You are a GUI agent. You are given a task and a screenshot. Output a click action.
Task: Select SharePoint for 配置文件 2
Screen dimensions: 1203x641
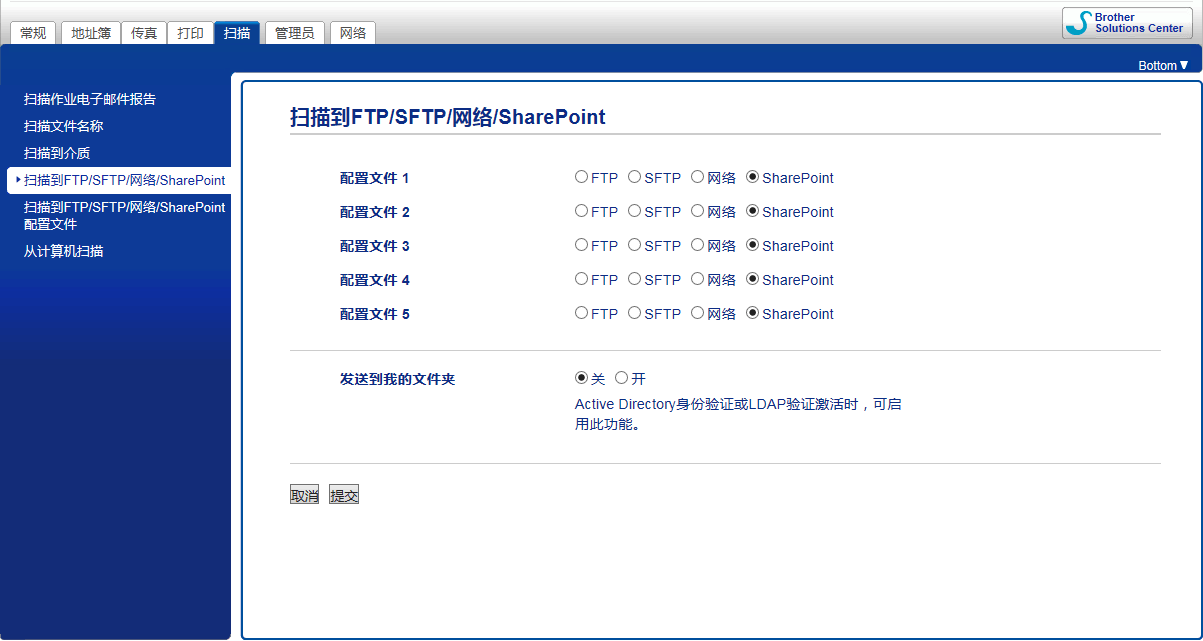[x=752, y=212]
